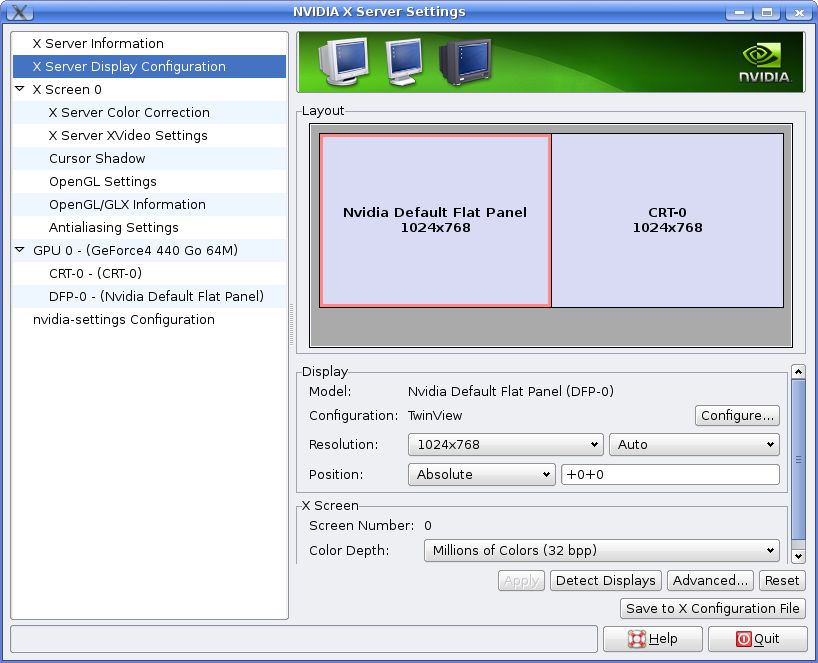Open X Server Color Correction
Viewport: 818px width, 663px height.
[x=149, y=112]
